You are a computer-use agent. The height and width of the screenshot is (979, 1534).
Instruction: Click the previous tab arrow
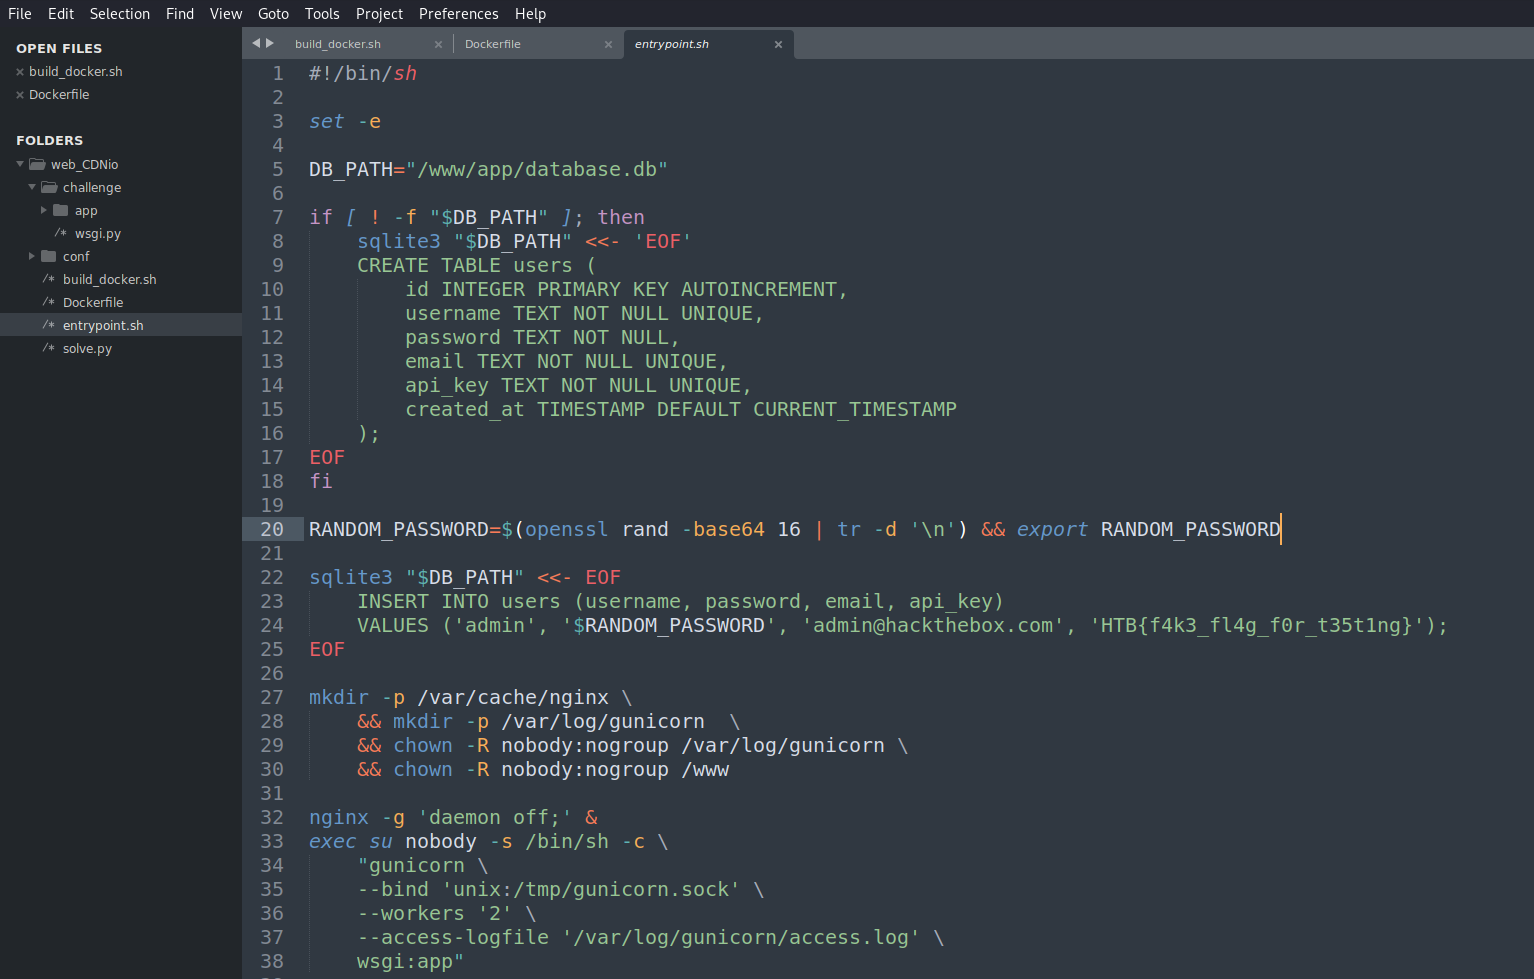256,43
